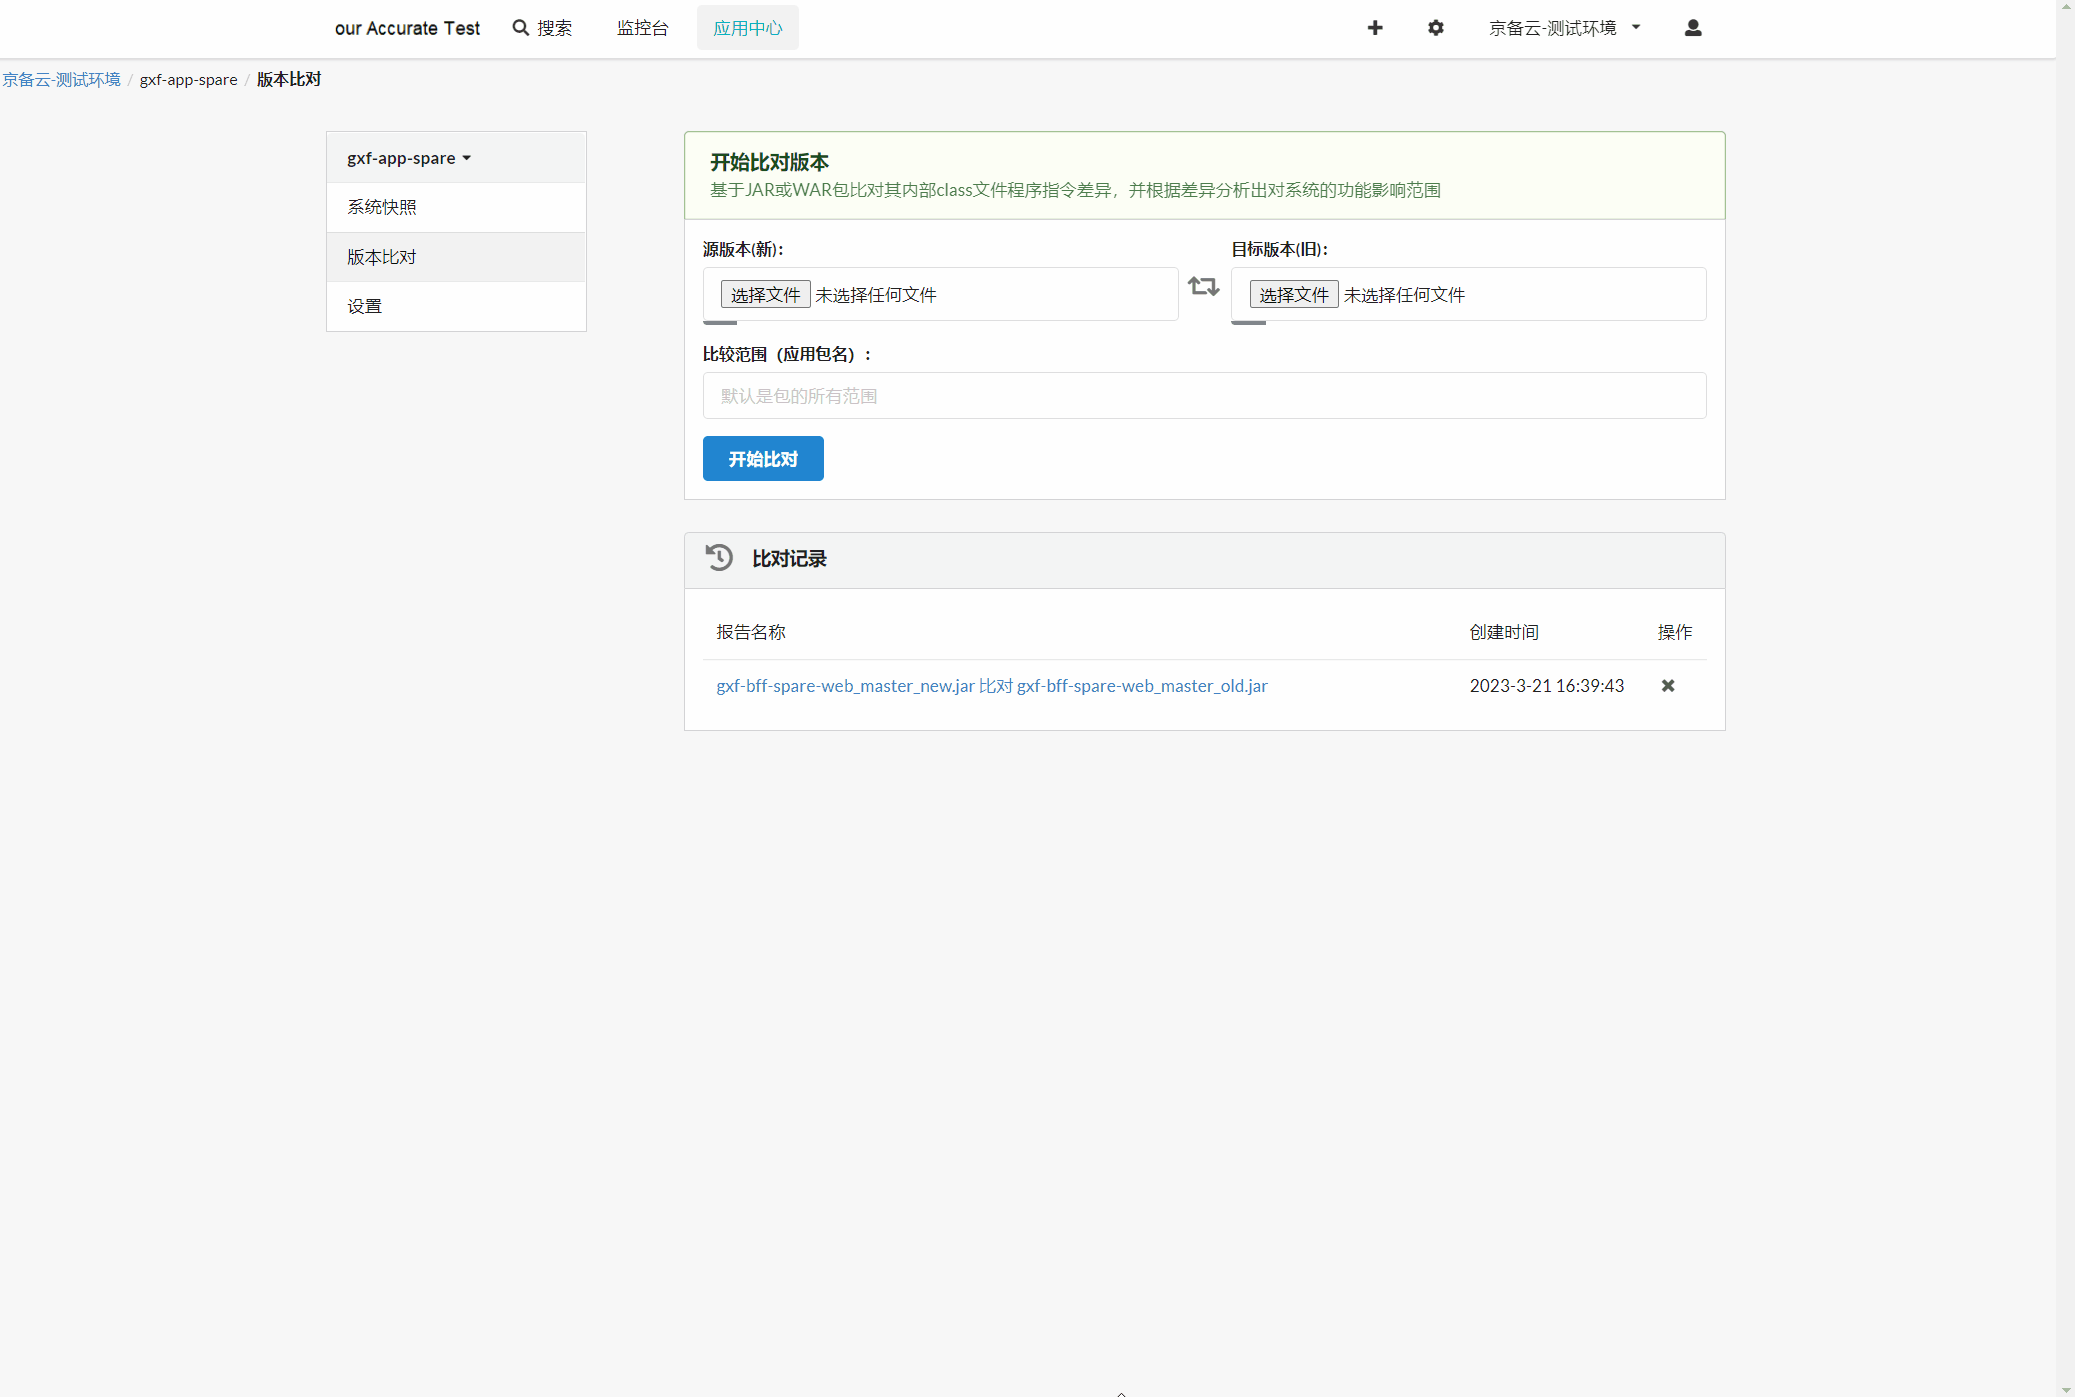Choose file for target version (旧)
Screen dimensions: 2075x1397
[x=1293, y=295]
